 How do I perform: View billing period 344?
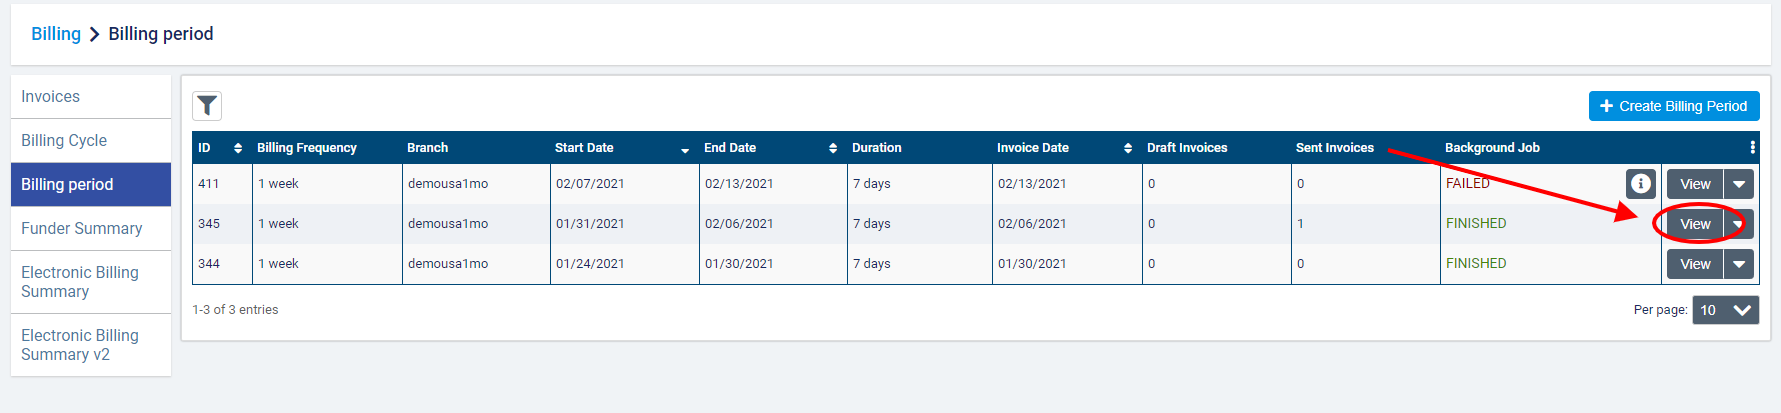(1695, 264)
